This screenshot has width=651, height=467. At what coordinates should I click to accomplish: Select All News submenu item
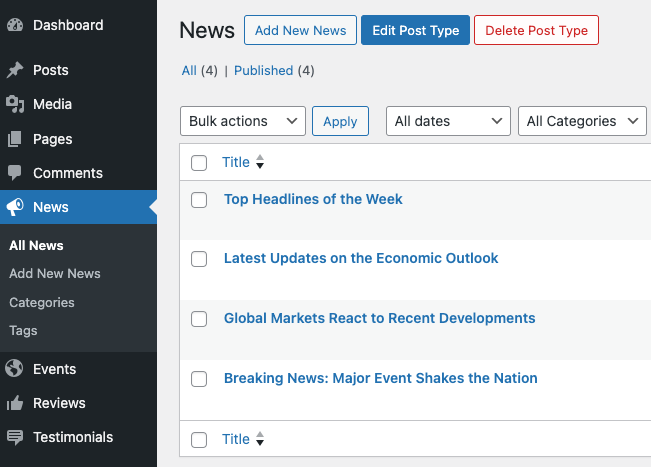(x=37, y=245)
